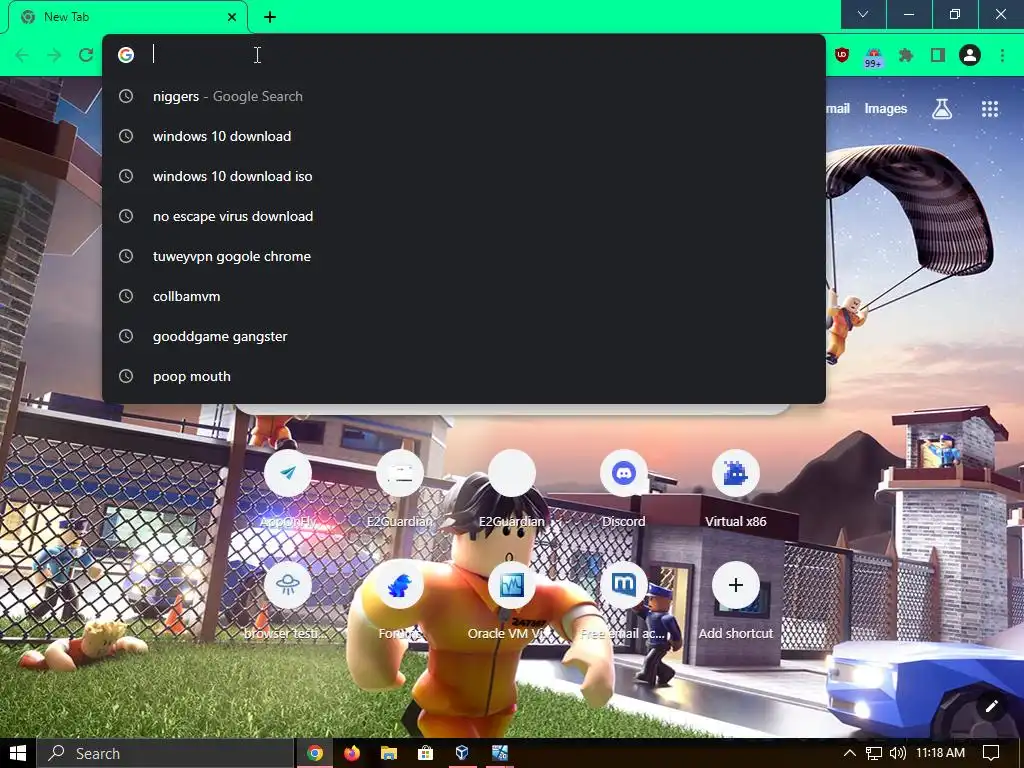Toggle the Chrome side panel icon

pos(938,55)
